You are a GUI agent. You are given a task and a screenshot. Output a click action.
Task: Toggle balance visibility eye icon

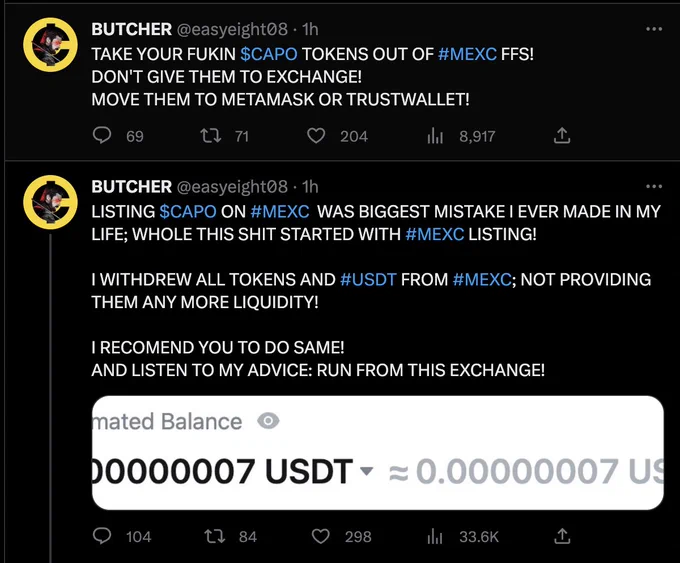(x=268, y=421)
